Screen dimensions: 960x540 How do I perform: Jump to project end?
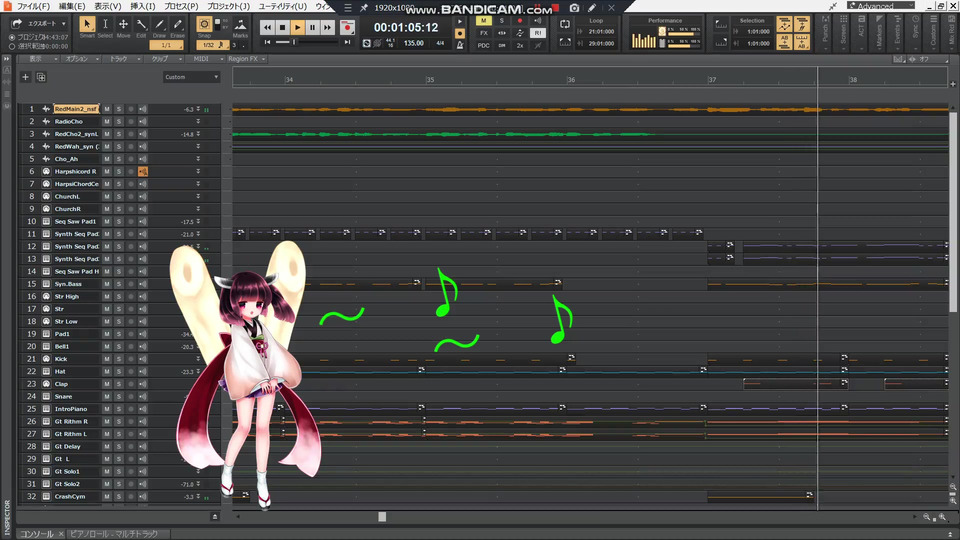(347, 42)
